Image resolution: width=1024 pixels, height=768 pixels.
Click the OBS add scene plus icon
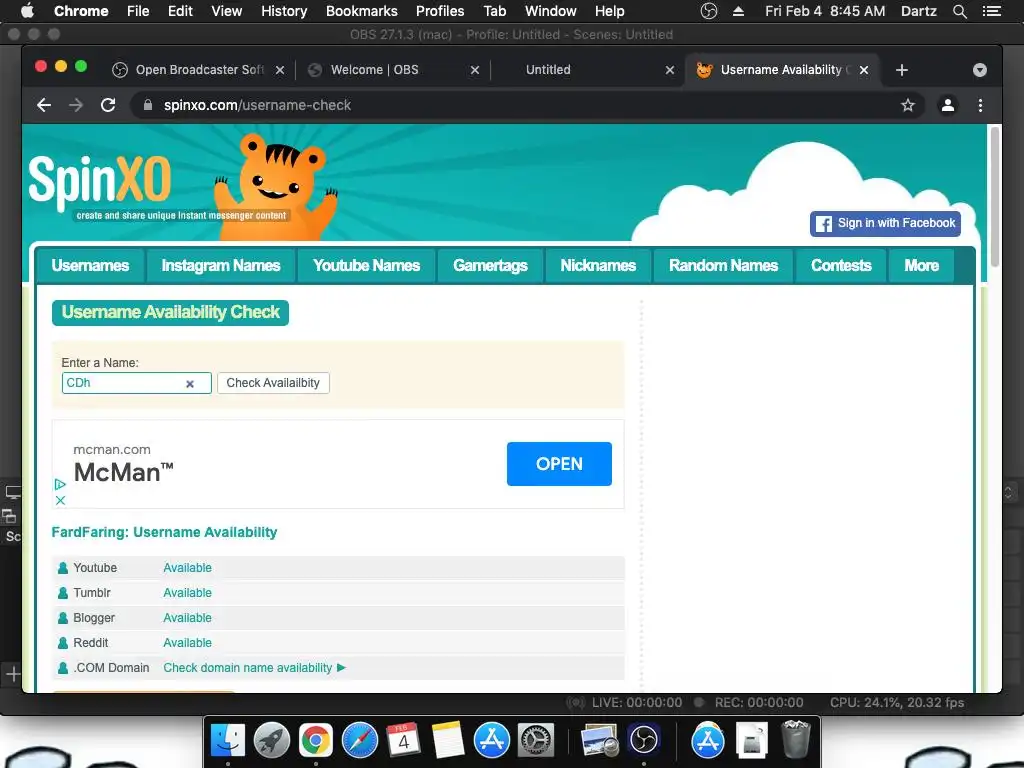(x=13, y=674)
